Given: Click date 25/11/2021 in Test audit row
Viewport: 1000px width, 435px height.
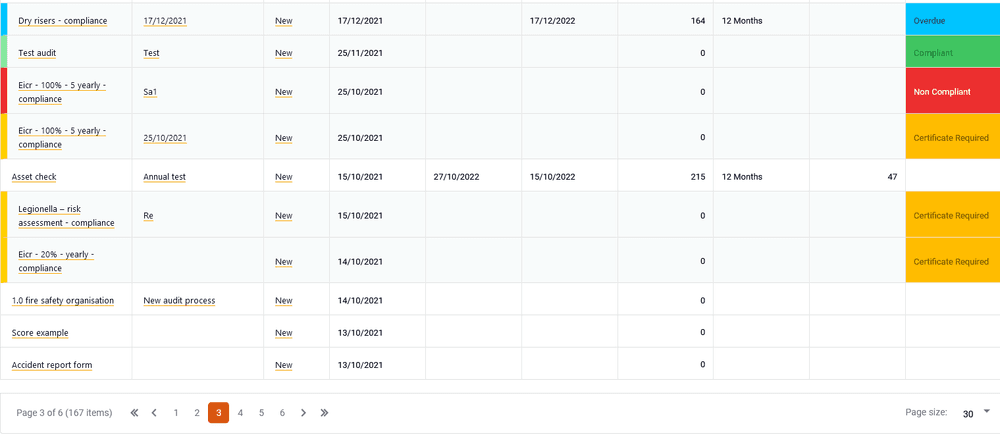Looking at the screenshot, I should (x=360, y=53).
